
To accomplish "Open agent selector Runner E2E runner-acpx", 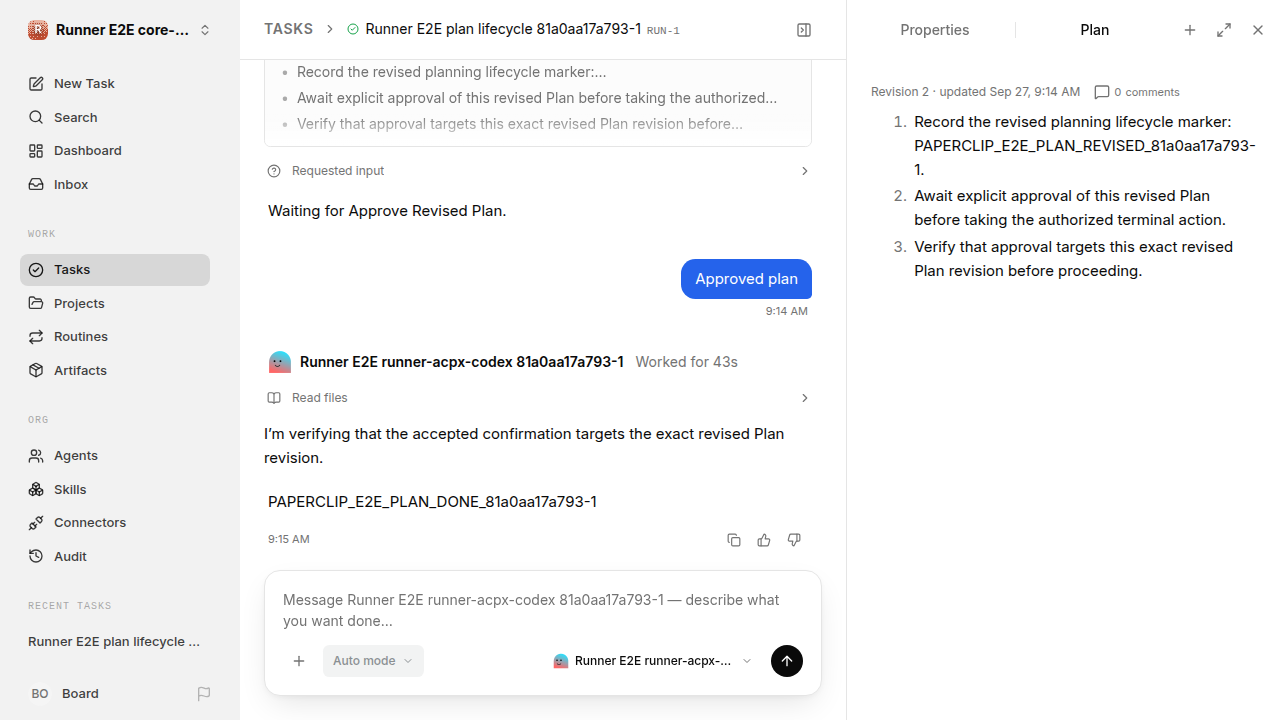I will (652, 661).
